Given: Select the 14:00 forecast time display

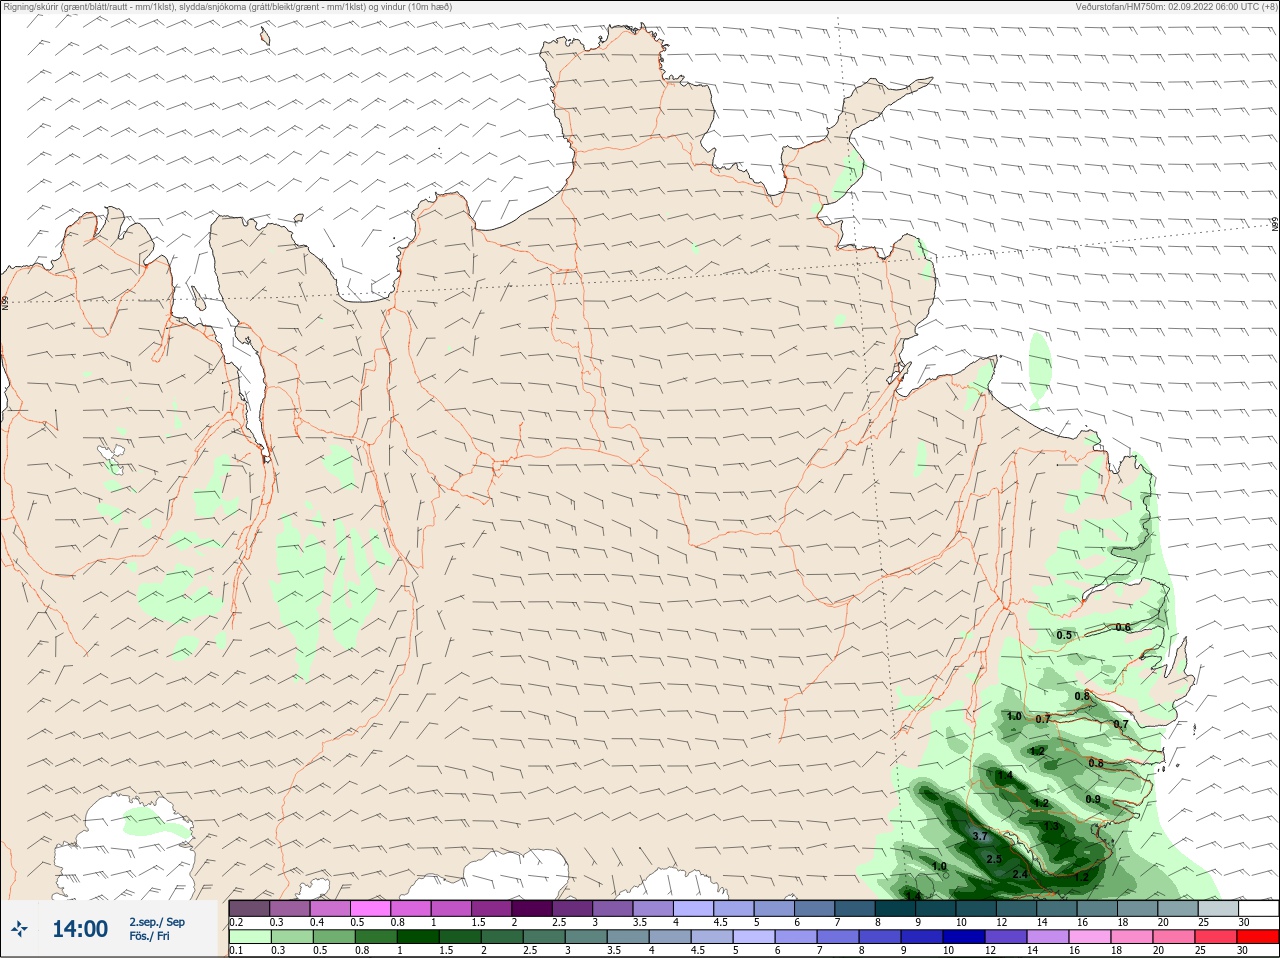Looking at the screenshot, I should (80, 929).
